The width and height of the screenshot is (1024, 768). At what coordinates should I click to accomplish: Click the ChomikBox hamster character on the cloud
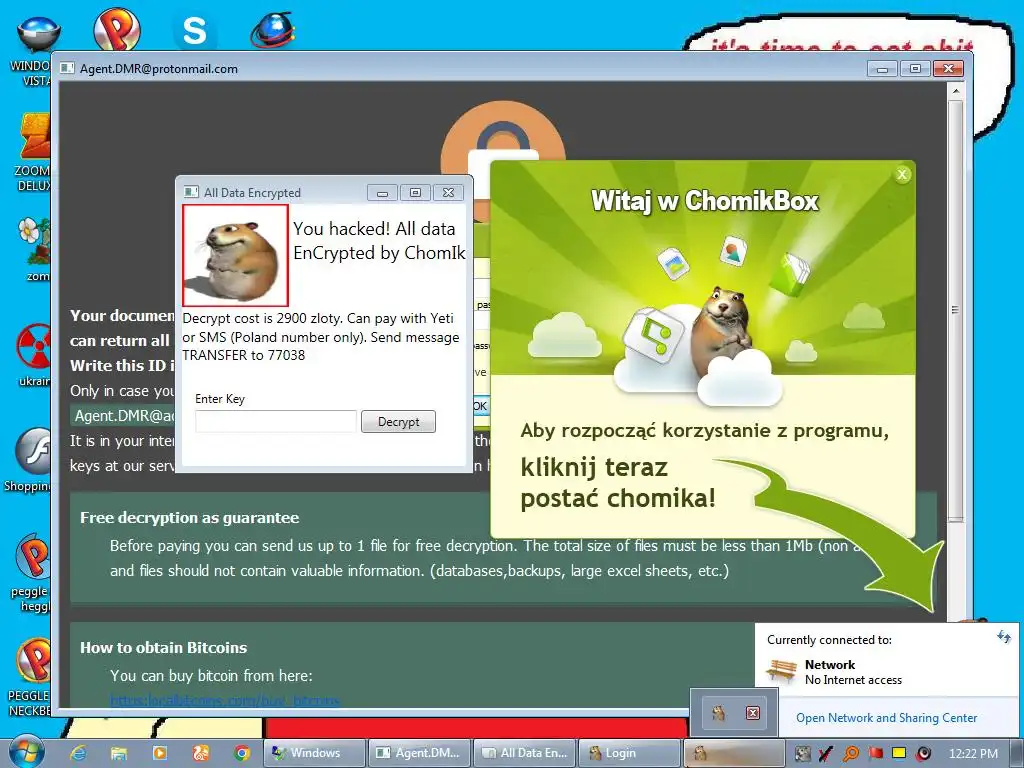pyautogui.click(x=725, y=327)
